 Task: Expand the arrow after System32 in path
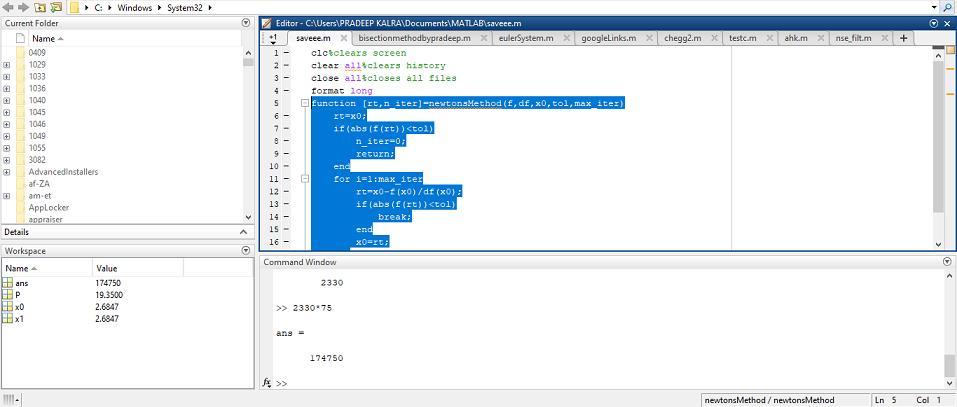[211, 7]
